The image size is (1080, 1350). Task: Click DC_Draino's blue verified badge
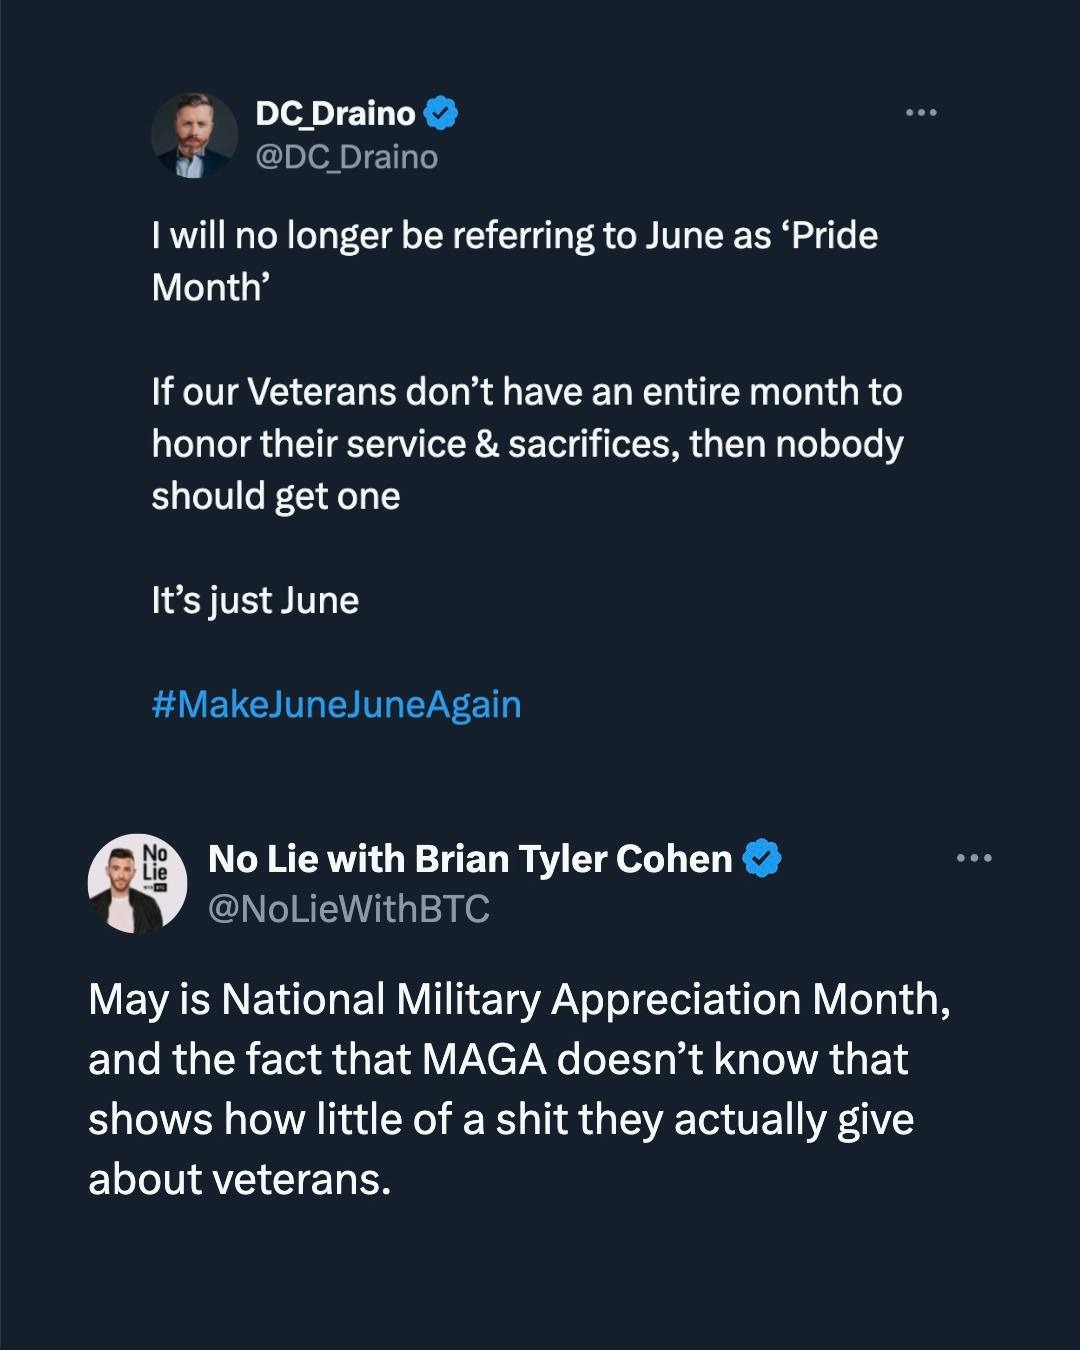[x=441, y=113]
